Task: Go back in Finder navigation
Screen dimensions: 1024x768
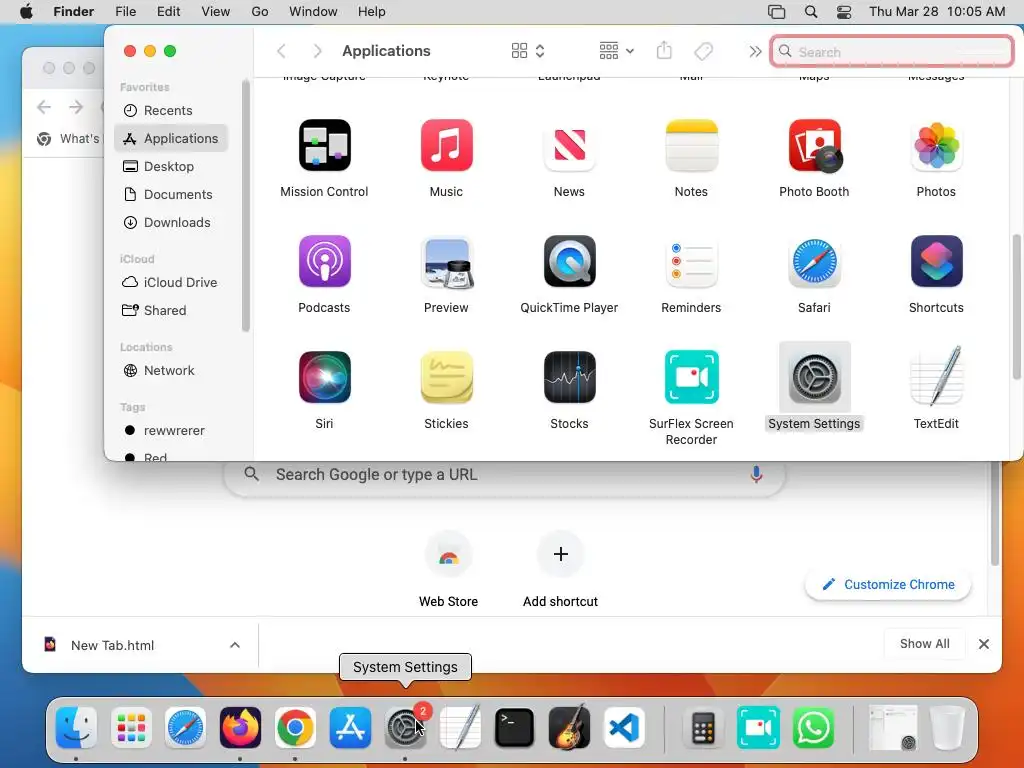Action: click(281, 51)
